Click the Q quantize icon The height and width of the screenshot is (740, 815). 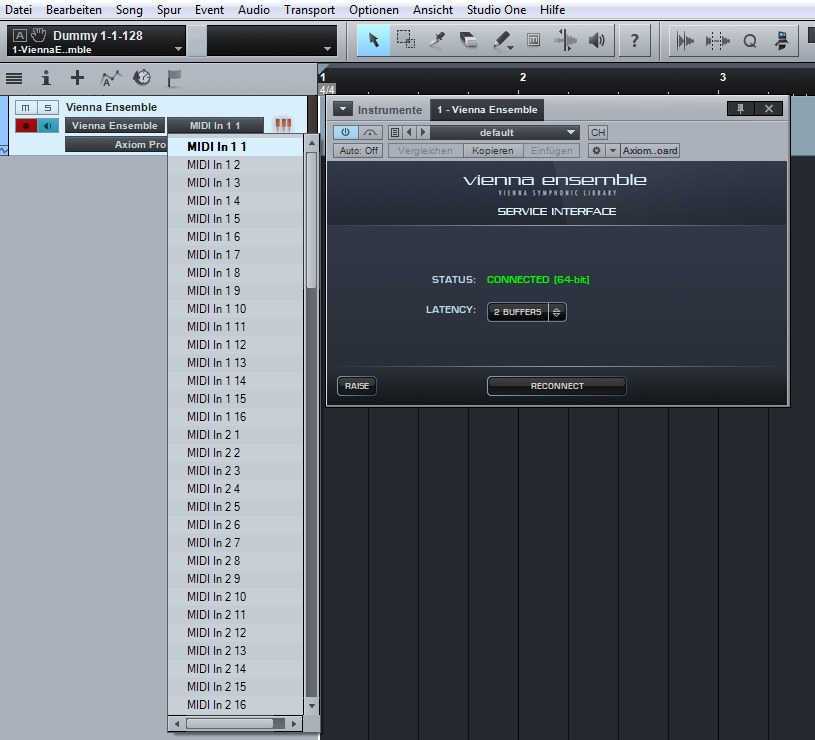(750, 41)
